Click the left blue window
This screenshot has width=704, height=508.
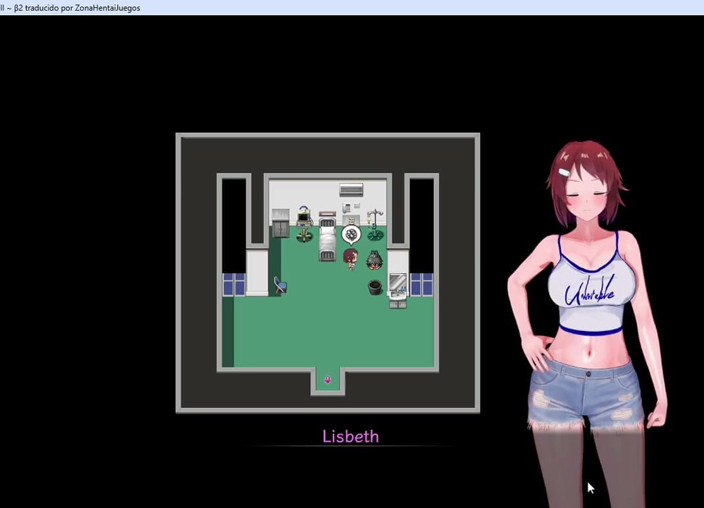[x=234, y=285]
